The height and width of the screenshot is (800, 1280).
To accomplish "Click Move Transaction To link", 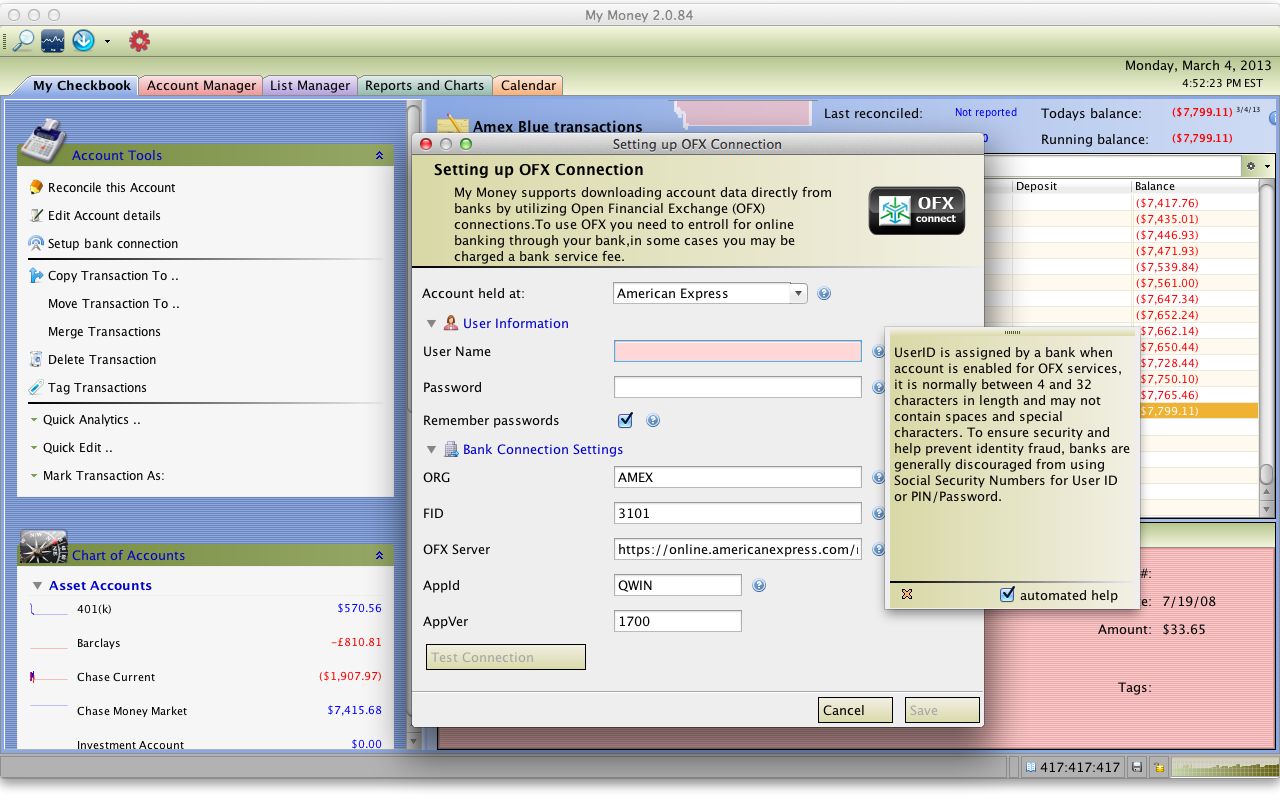I will [x=114, y=303].
